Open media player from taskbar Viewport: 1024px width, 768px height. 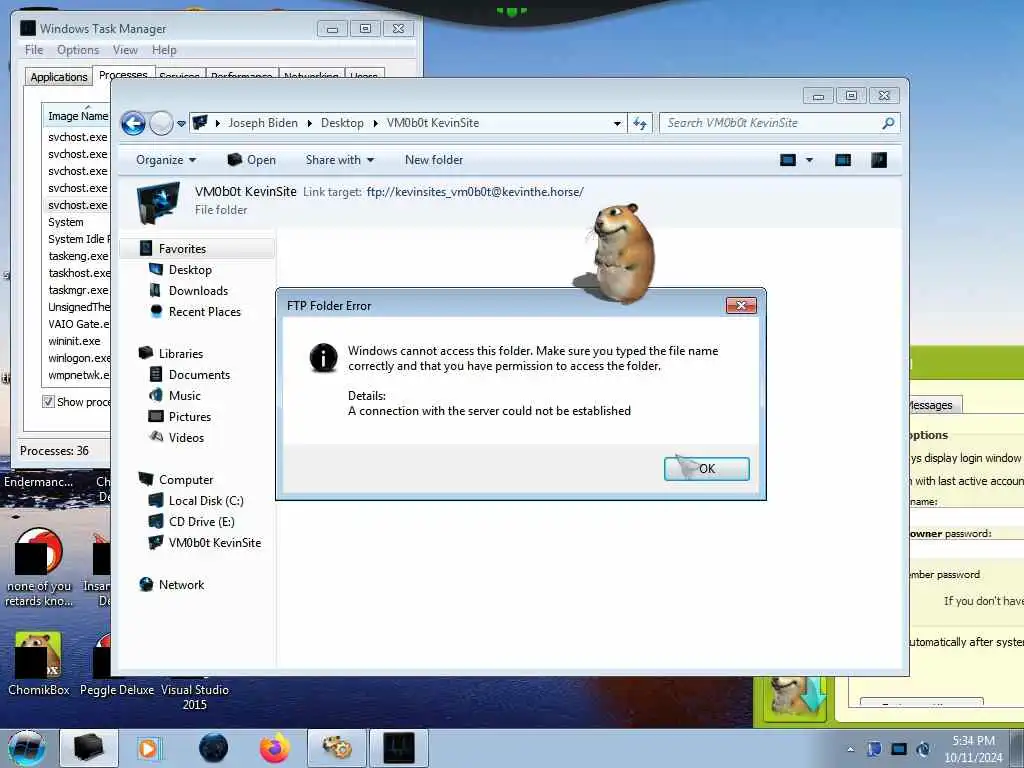coord(149,748)
